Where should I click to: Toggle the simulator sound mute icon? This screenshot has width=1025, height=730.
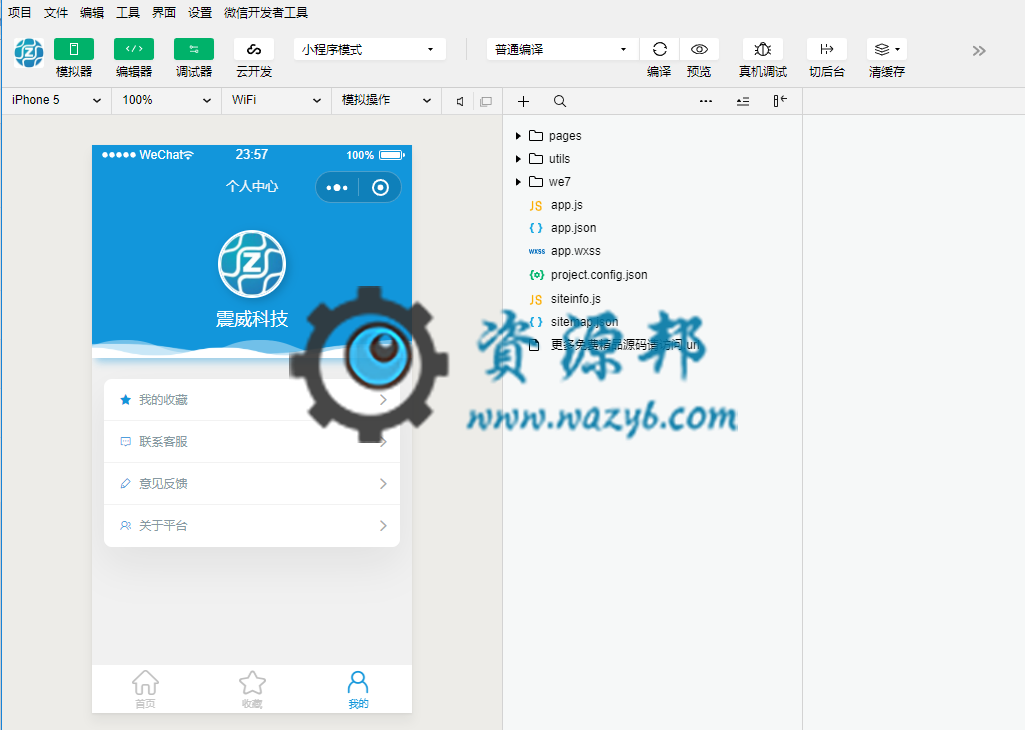460,101
